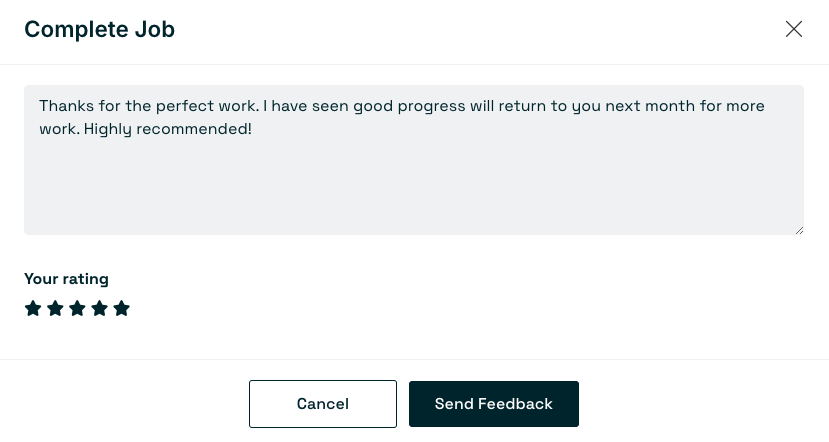
Task: Click the word progress in feedback
Action: click(x=431, y=106)
